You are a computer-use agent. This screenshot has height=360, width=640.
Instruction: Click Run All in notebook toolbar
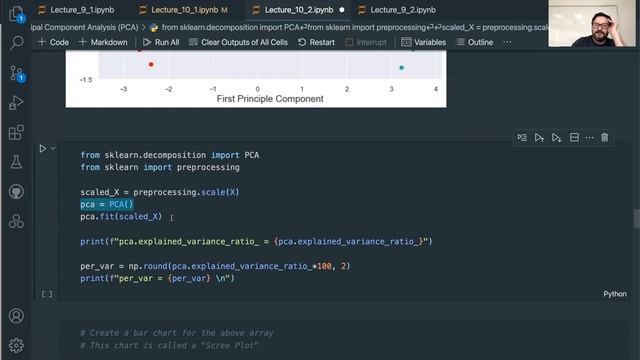(x=161, y=42)
